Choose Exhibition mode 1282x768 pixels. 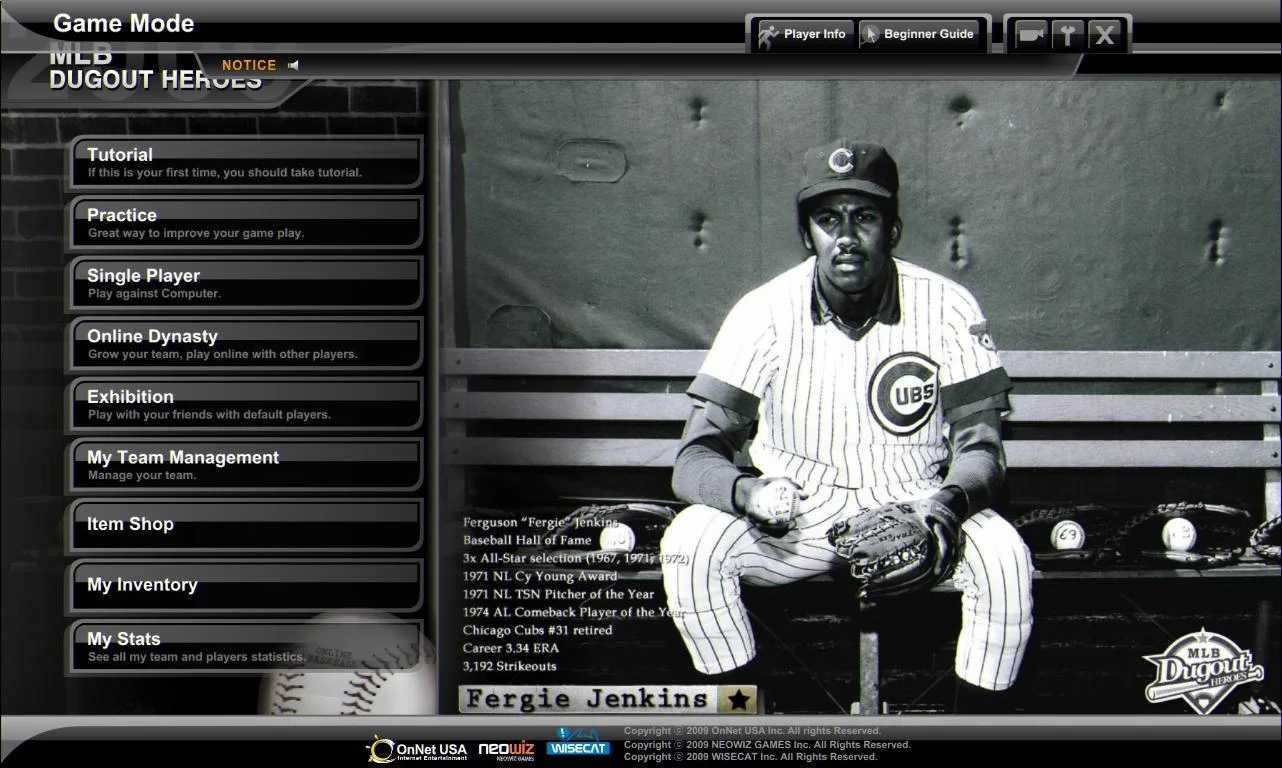coord(246,404)
